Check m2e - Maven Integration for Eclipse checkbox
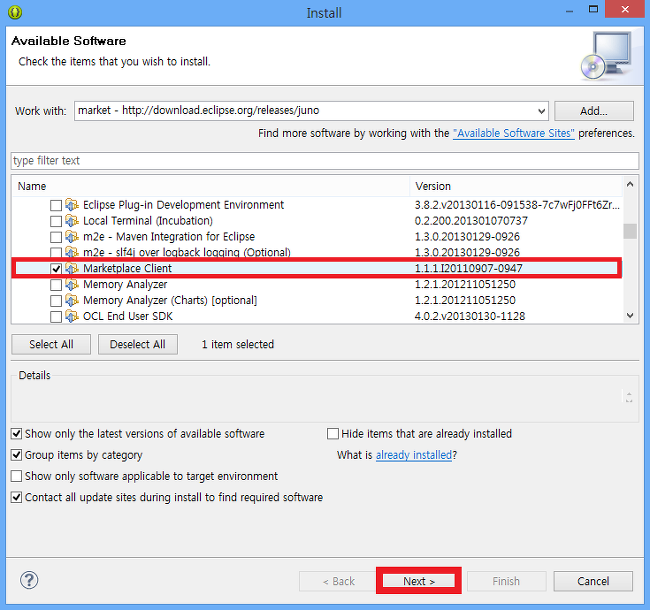Image resolution: width=650 pixels, height=610 pixels. [56, 237]
